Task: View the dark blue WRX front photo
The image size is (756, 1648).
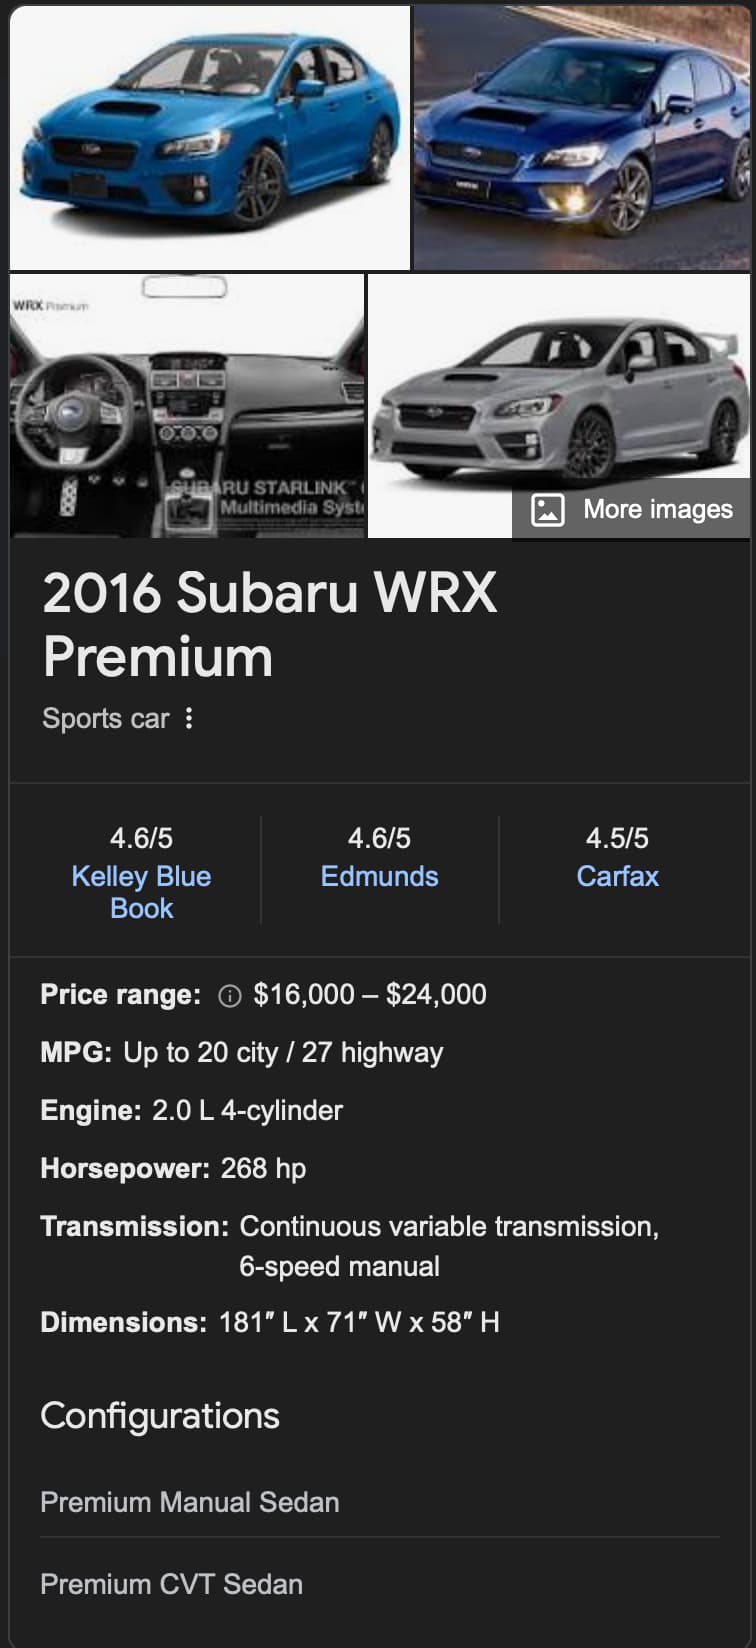Action: (582, 138)
